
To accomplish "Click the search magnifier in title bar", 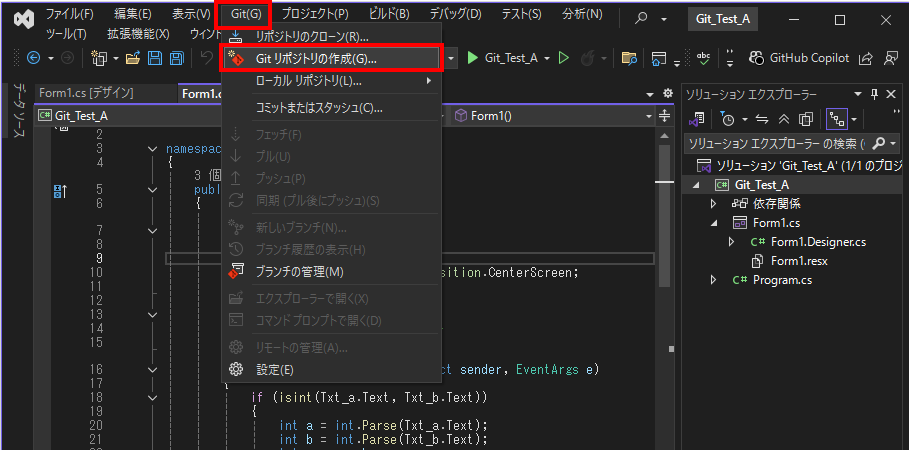I will [641, 19].
